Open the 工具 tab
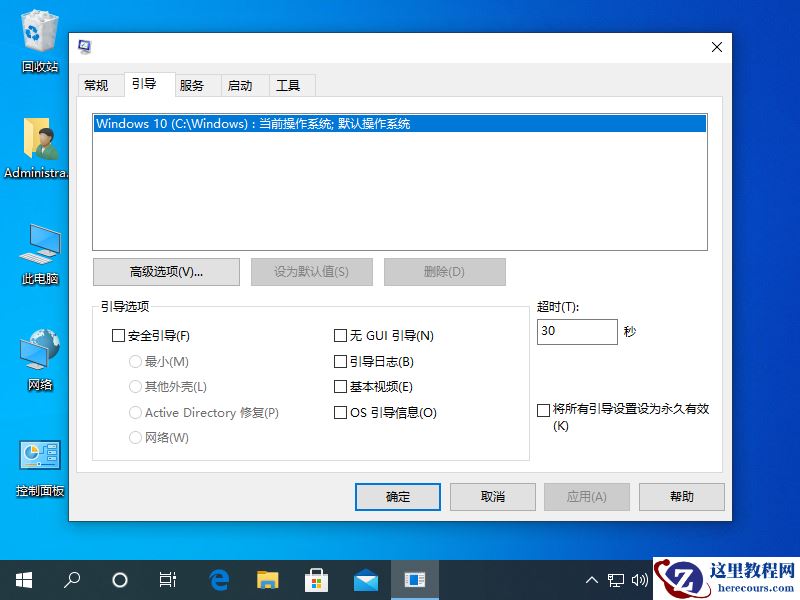The image size is (800, 600). (291, 85)
